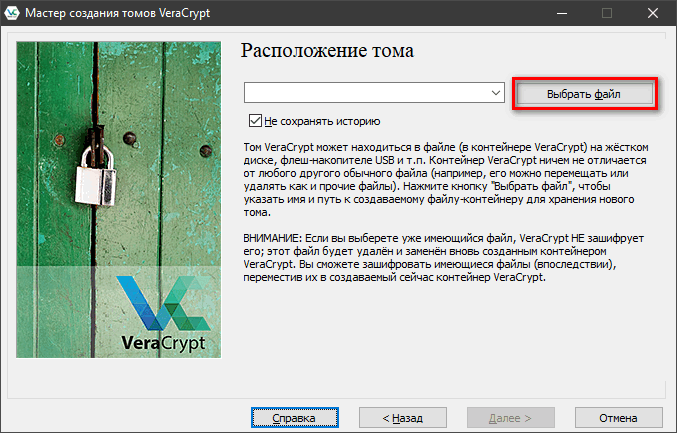
Task: Close the VeraCrypt volume creation wizard
Action: coord(652,14)
